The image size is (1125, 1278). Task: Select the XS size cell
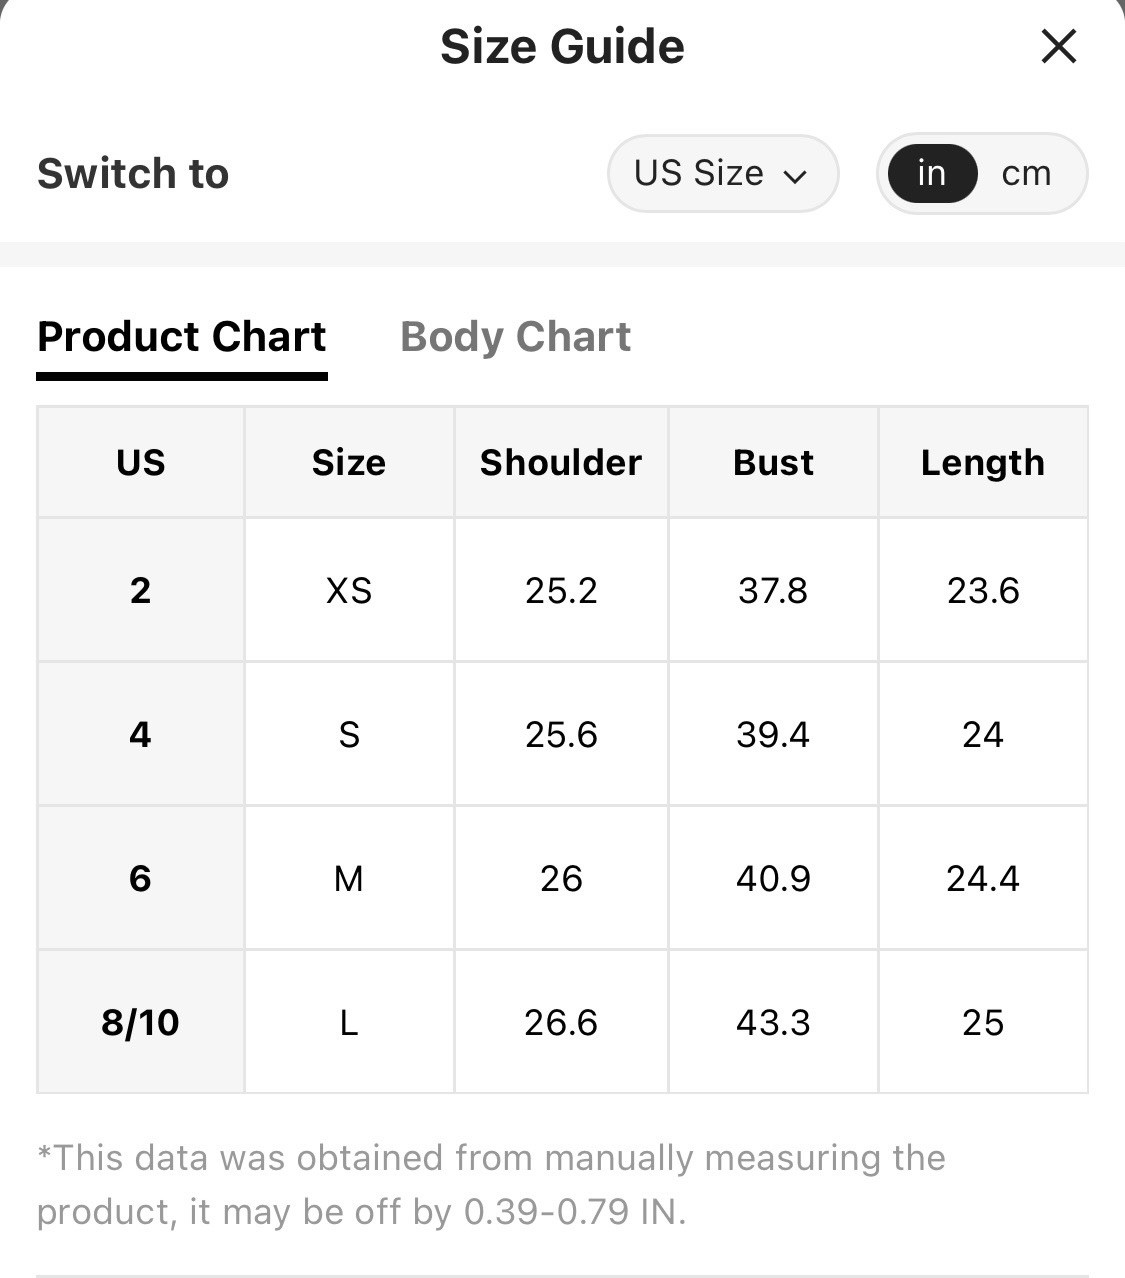point(349,590)
